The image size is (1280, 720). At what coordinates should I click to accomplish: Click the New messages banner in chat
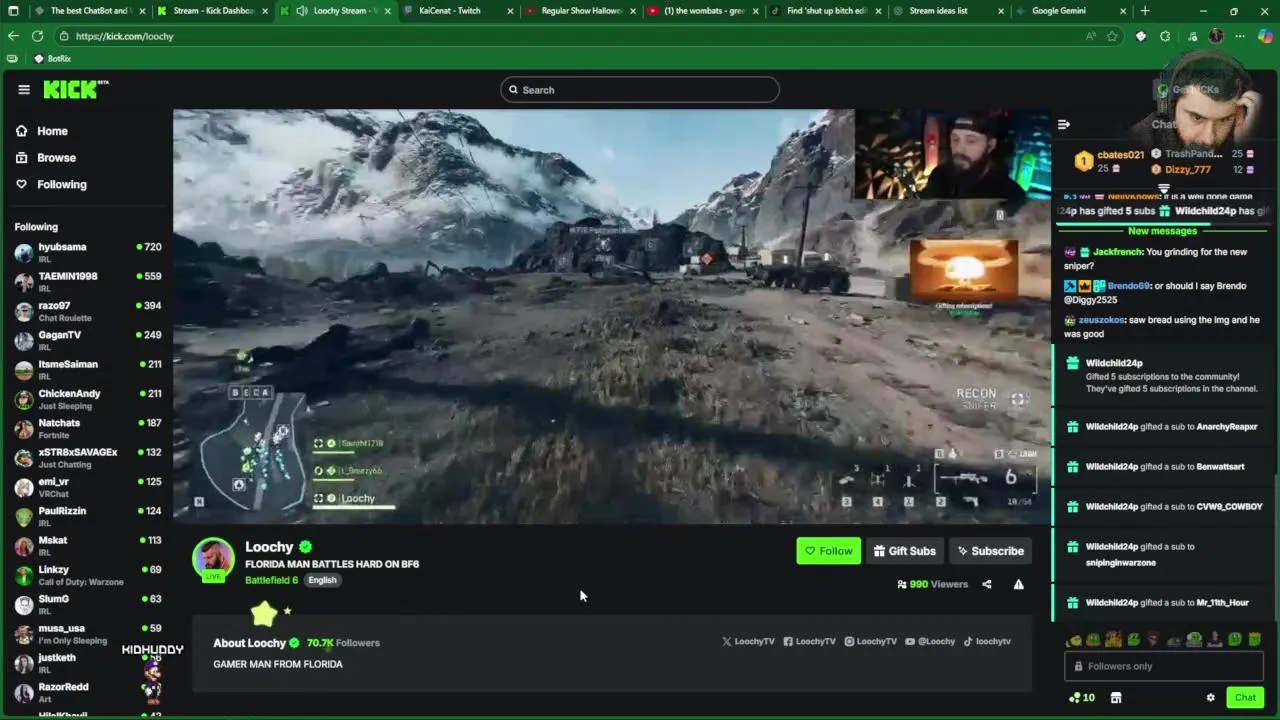click(1162, 231)
